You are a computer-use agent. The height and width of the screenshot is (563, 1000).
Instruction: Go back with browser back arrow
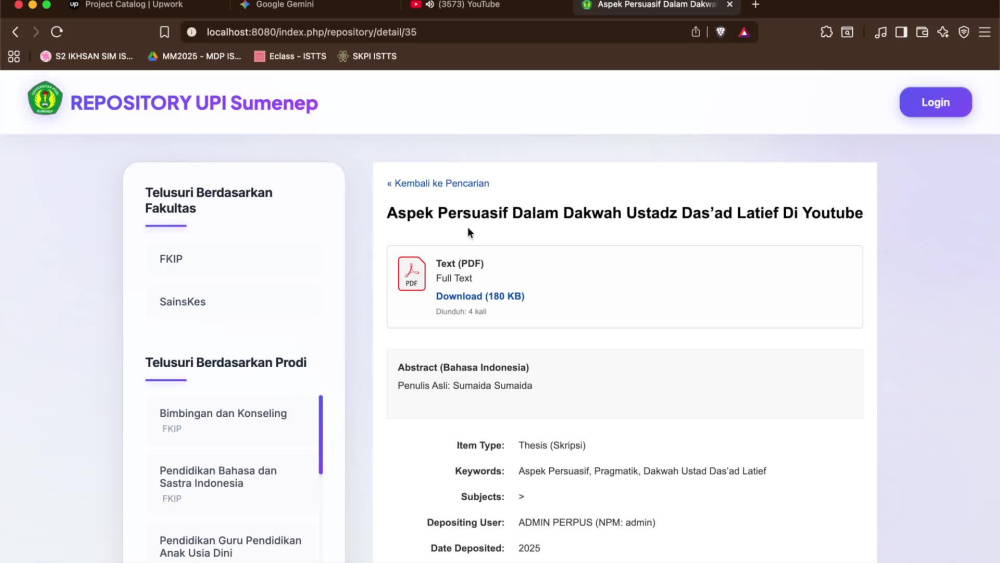(x=15, y=32)
